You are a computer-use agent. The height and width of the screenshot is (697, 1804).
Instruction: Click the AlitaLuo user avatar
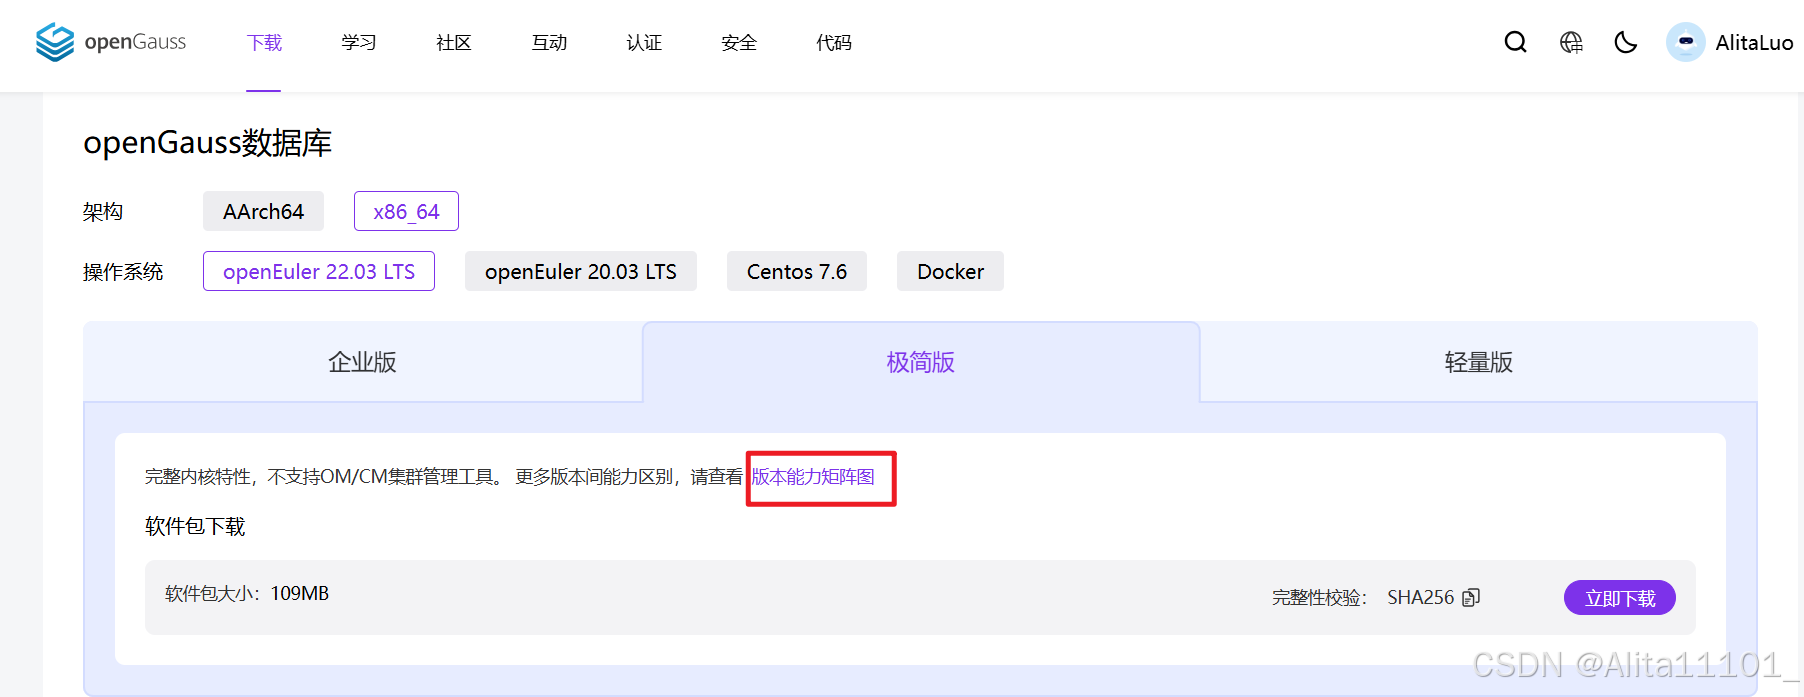[x=1686, y=42]
